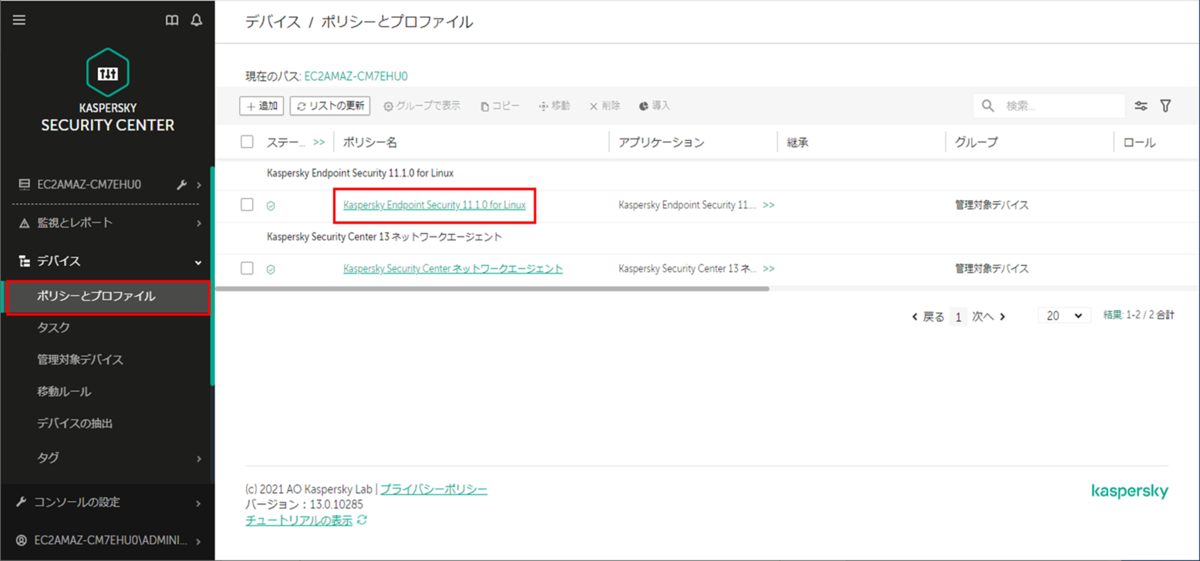1200x561 pixels.
Task: Expand the EC2AMAZ-CM7EHU0 server menu chevron
Action: click(x=200, y=185)
